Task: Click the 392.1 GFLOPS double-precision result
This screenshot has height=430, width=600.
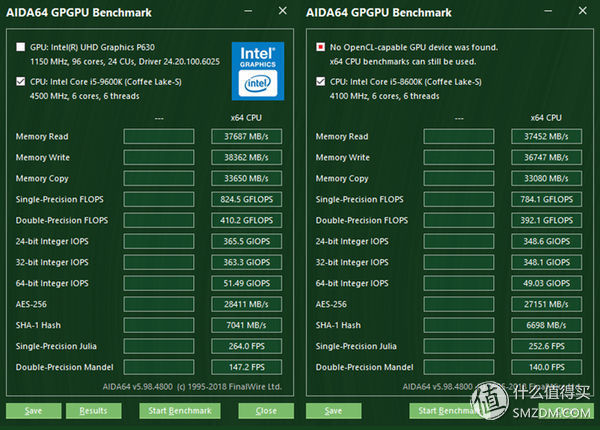Action: click(x=546, y=220)
